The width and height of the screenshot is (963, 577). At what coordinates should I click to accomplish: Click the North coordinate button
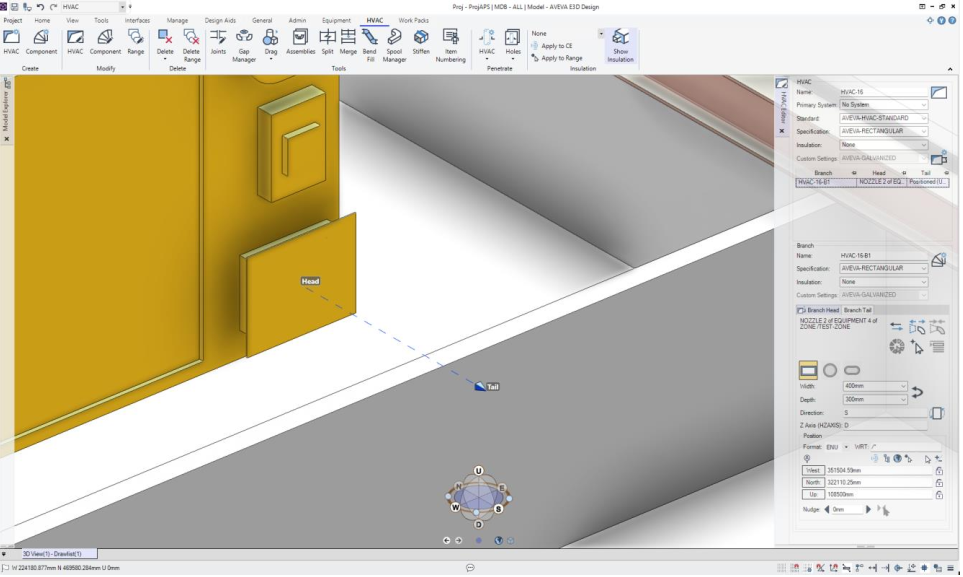pyautogui.click(x=813, y=482)
